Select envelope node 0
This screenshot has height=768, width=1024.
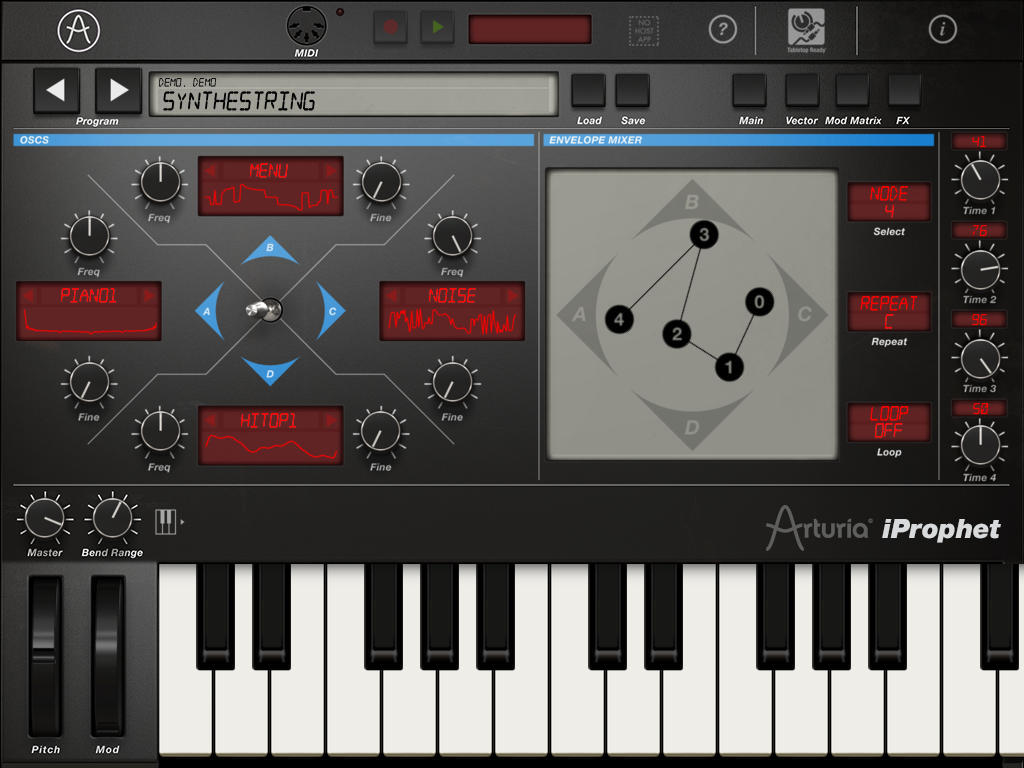759,302
